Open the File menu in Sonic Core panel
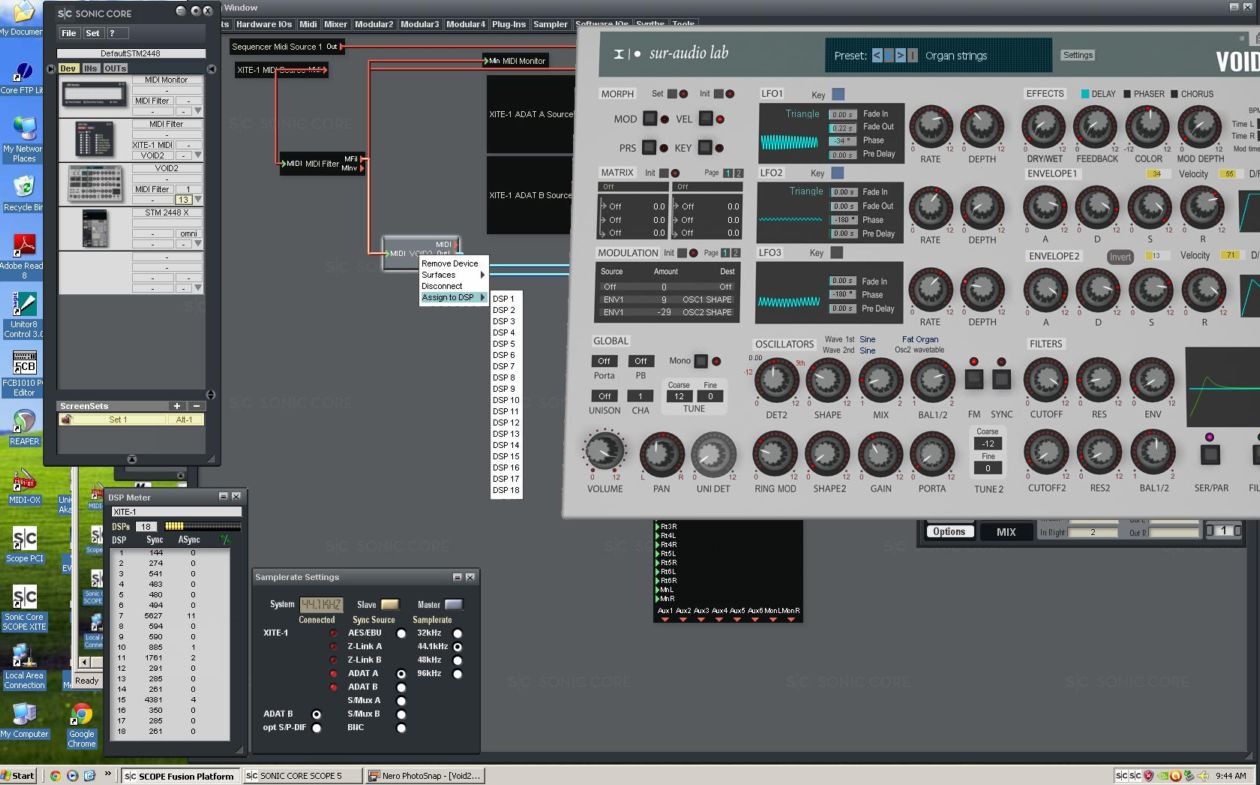 point(68,33)
